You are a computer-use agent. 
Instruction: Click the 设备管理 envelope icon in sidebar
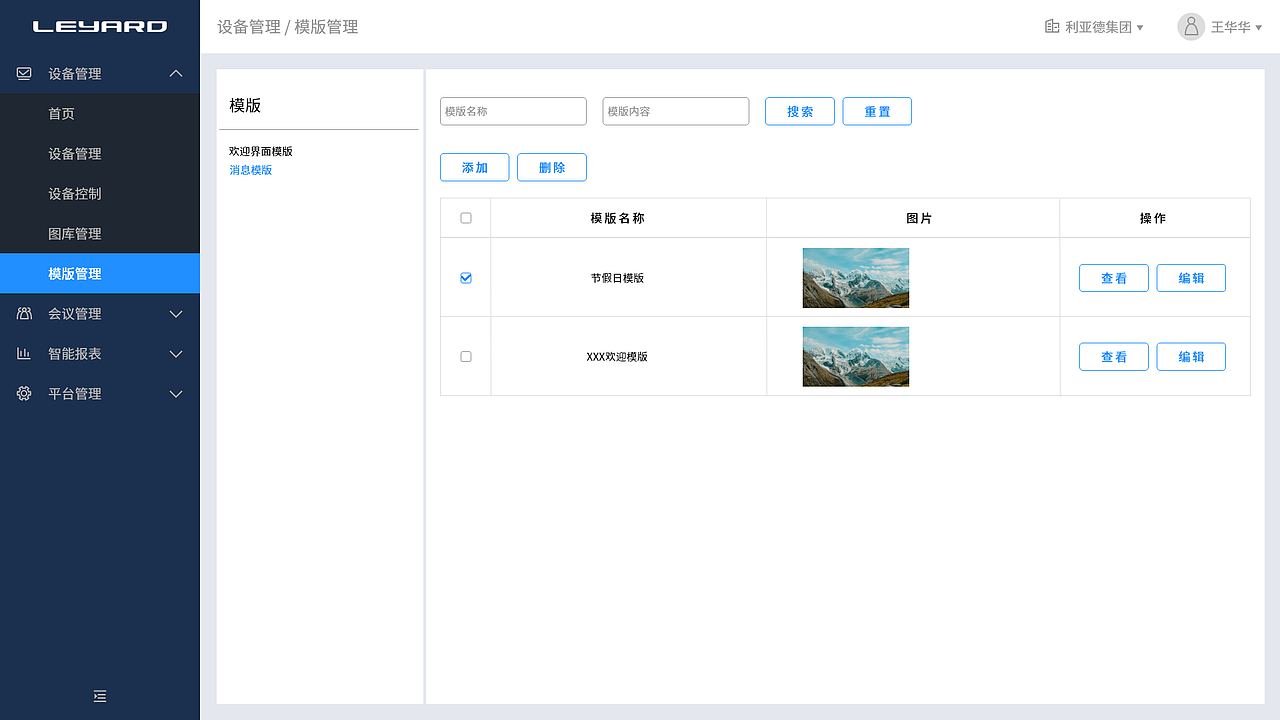23,73
